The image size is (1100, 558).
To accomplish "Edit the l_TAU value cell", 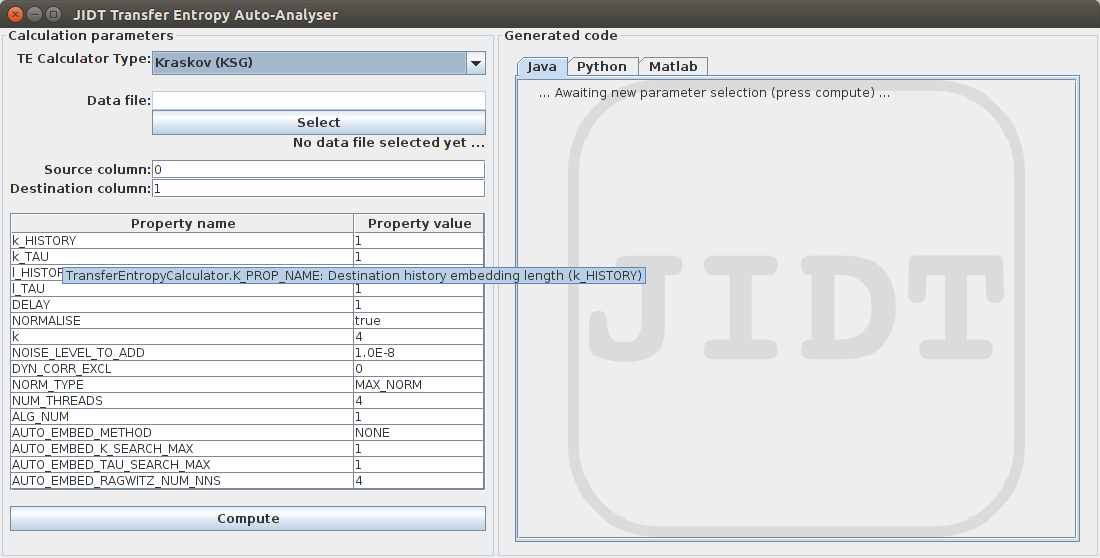I will pyautogui.click(x=419, y=289).
